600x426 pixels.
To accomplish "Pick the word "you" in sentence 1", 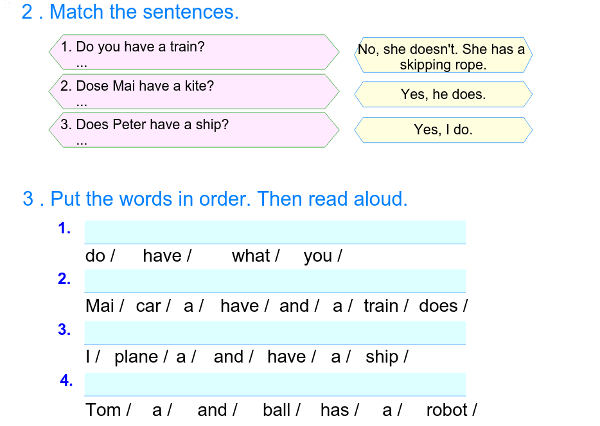I will click(x=317, y=256).
